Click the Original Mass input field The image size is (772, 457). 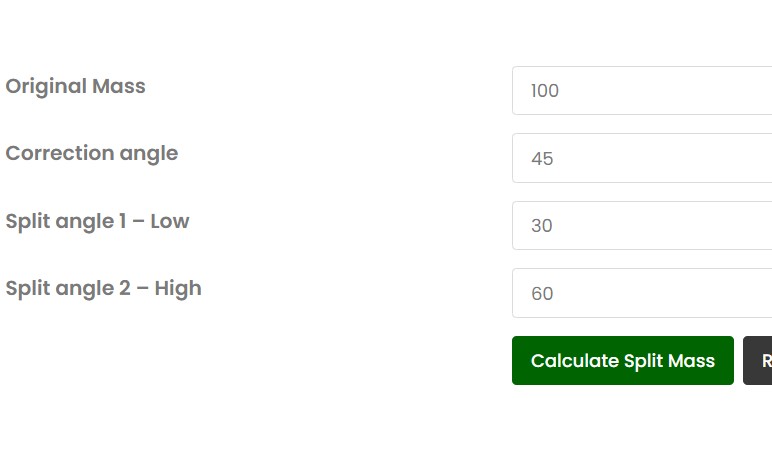(x=640, y=91)
